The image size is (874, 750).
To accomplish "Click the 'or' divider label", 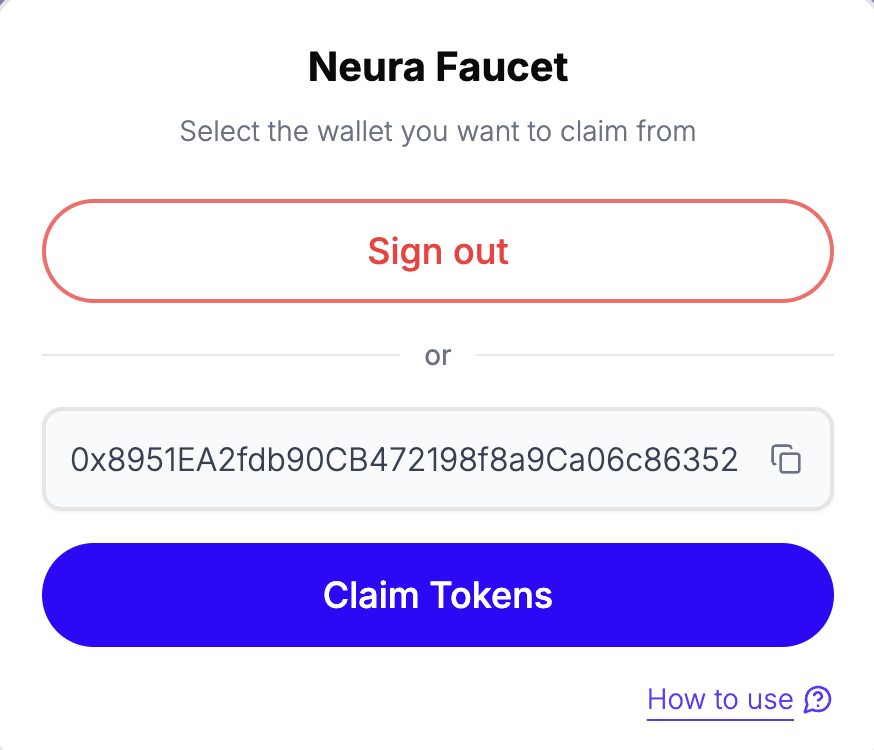I will pyautogui.click(x=438, y=355).
